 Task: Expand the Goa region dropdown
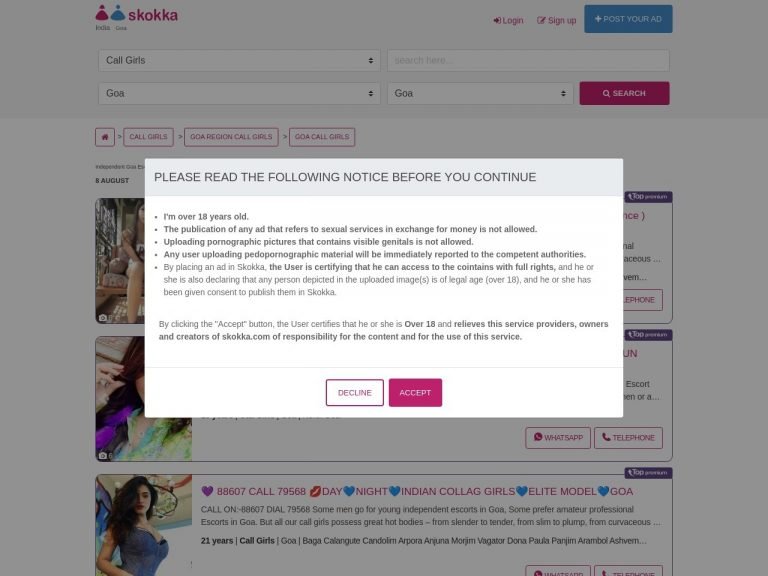239,93
